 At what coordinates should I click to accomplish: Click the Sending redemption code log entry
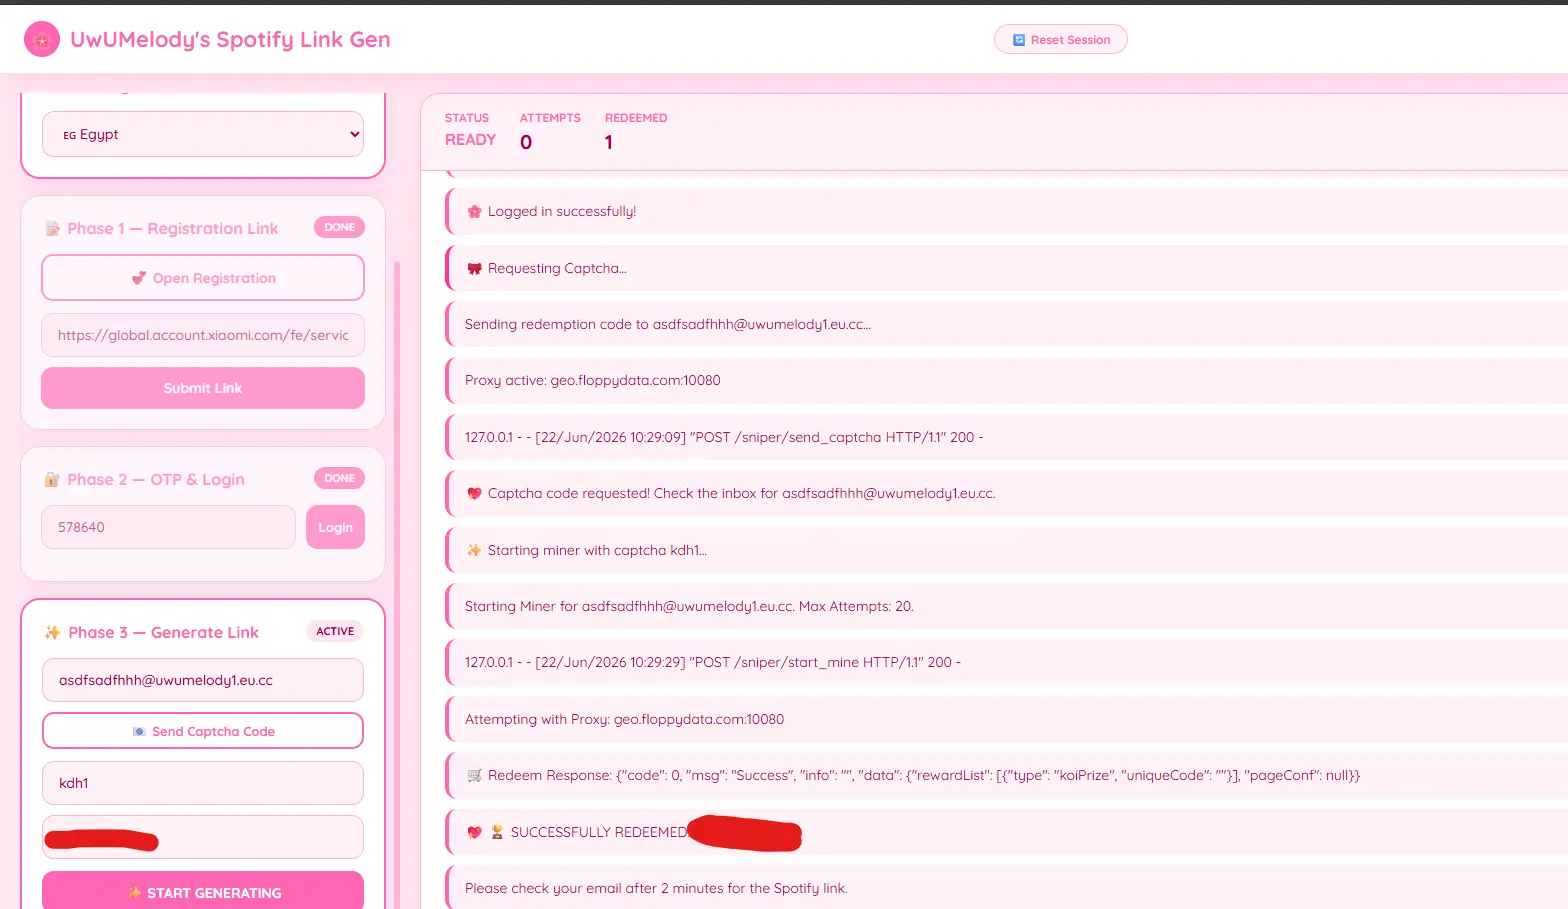pos(1006,324)
